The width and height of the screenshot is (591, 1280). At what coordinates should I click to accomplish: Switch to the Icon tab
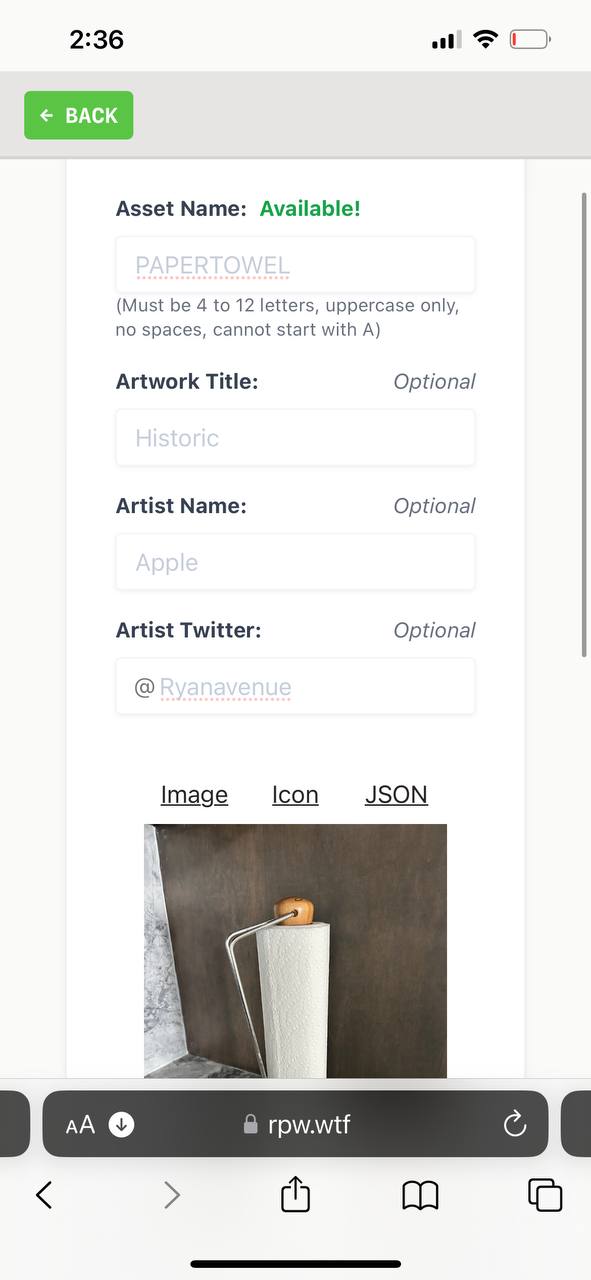point(295,794)
